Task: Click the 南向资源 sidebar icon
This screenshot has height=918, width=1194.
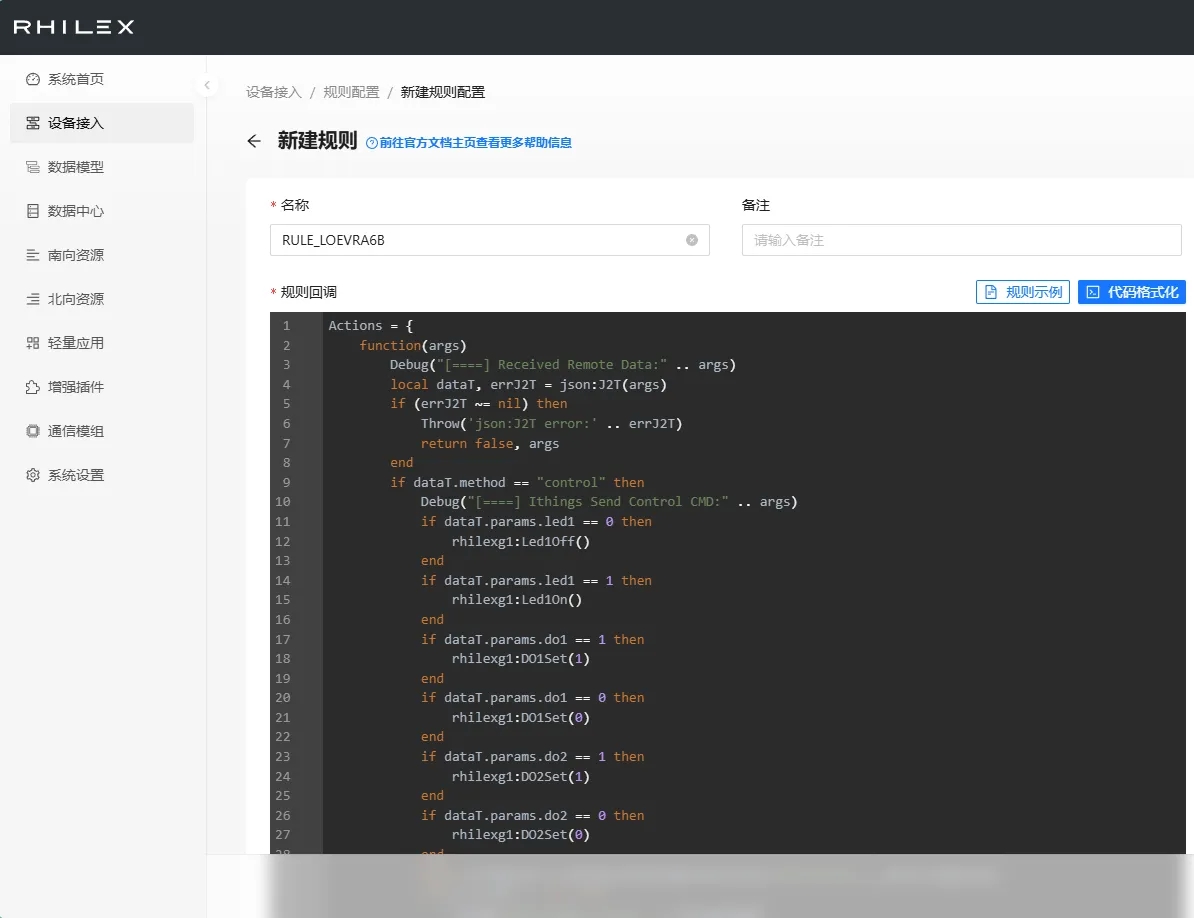Action: pyautogui.click(x=33, y=255)
